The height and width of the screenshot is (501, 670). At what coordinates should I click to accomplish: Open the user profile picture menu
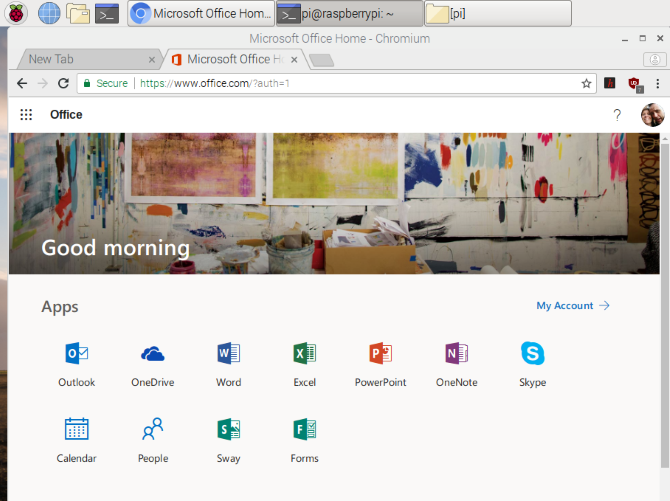pos(652,115)
